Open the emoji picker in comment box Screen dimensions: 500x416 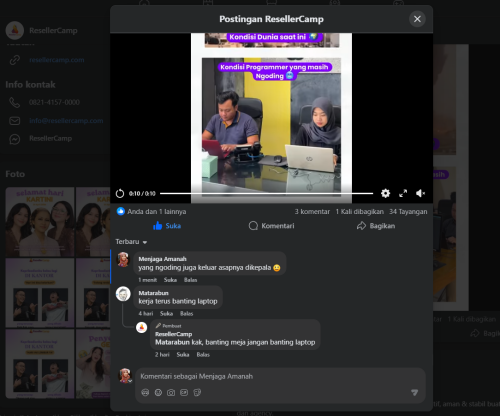[158, 393]
